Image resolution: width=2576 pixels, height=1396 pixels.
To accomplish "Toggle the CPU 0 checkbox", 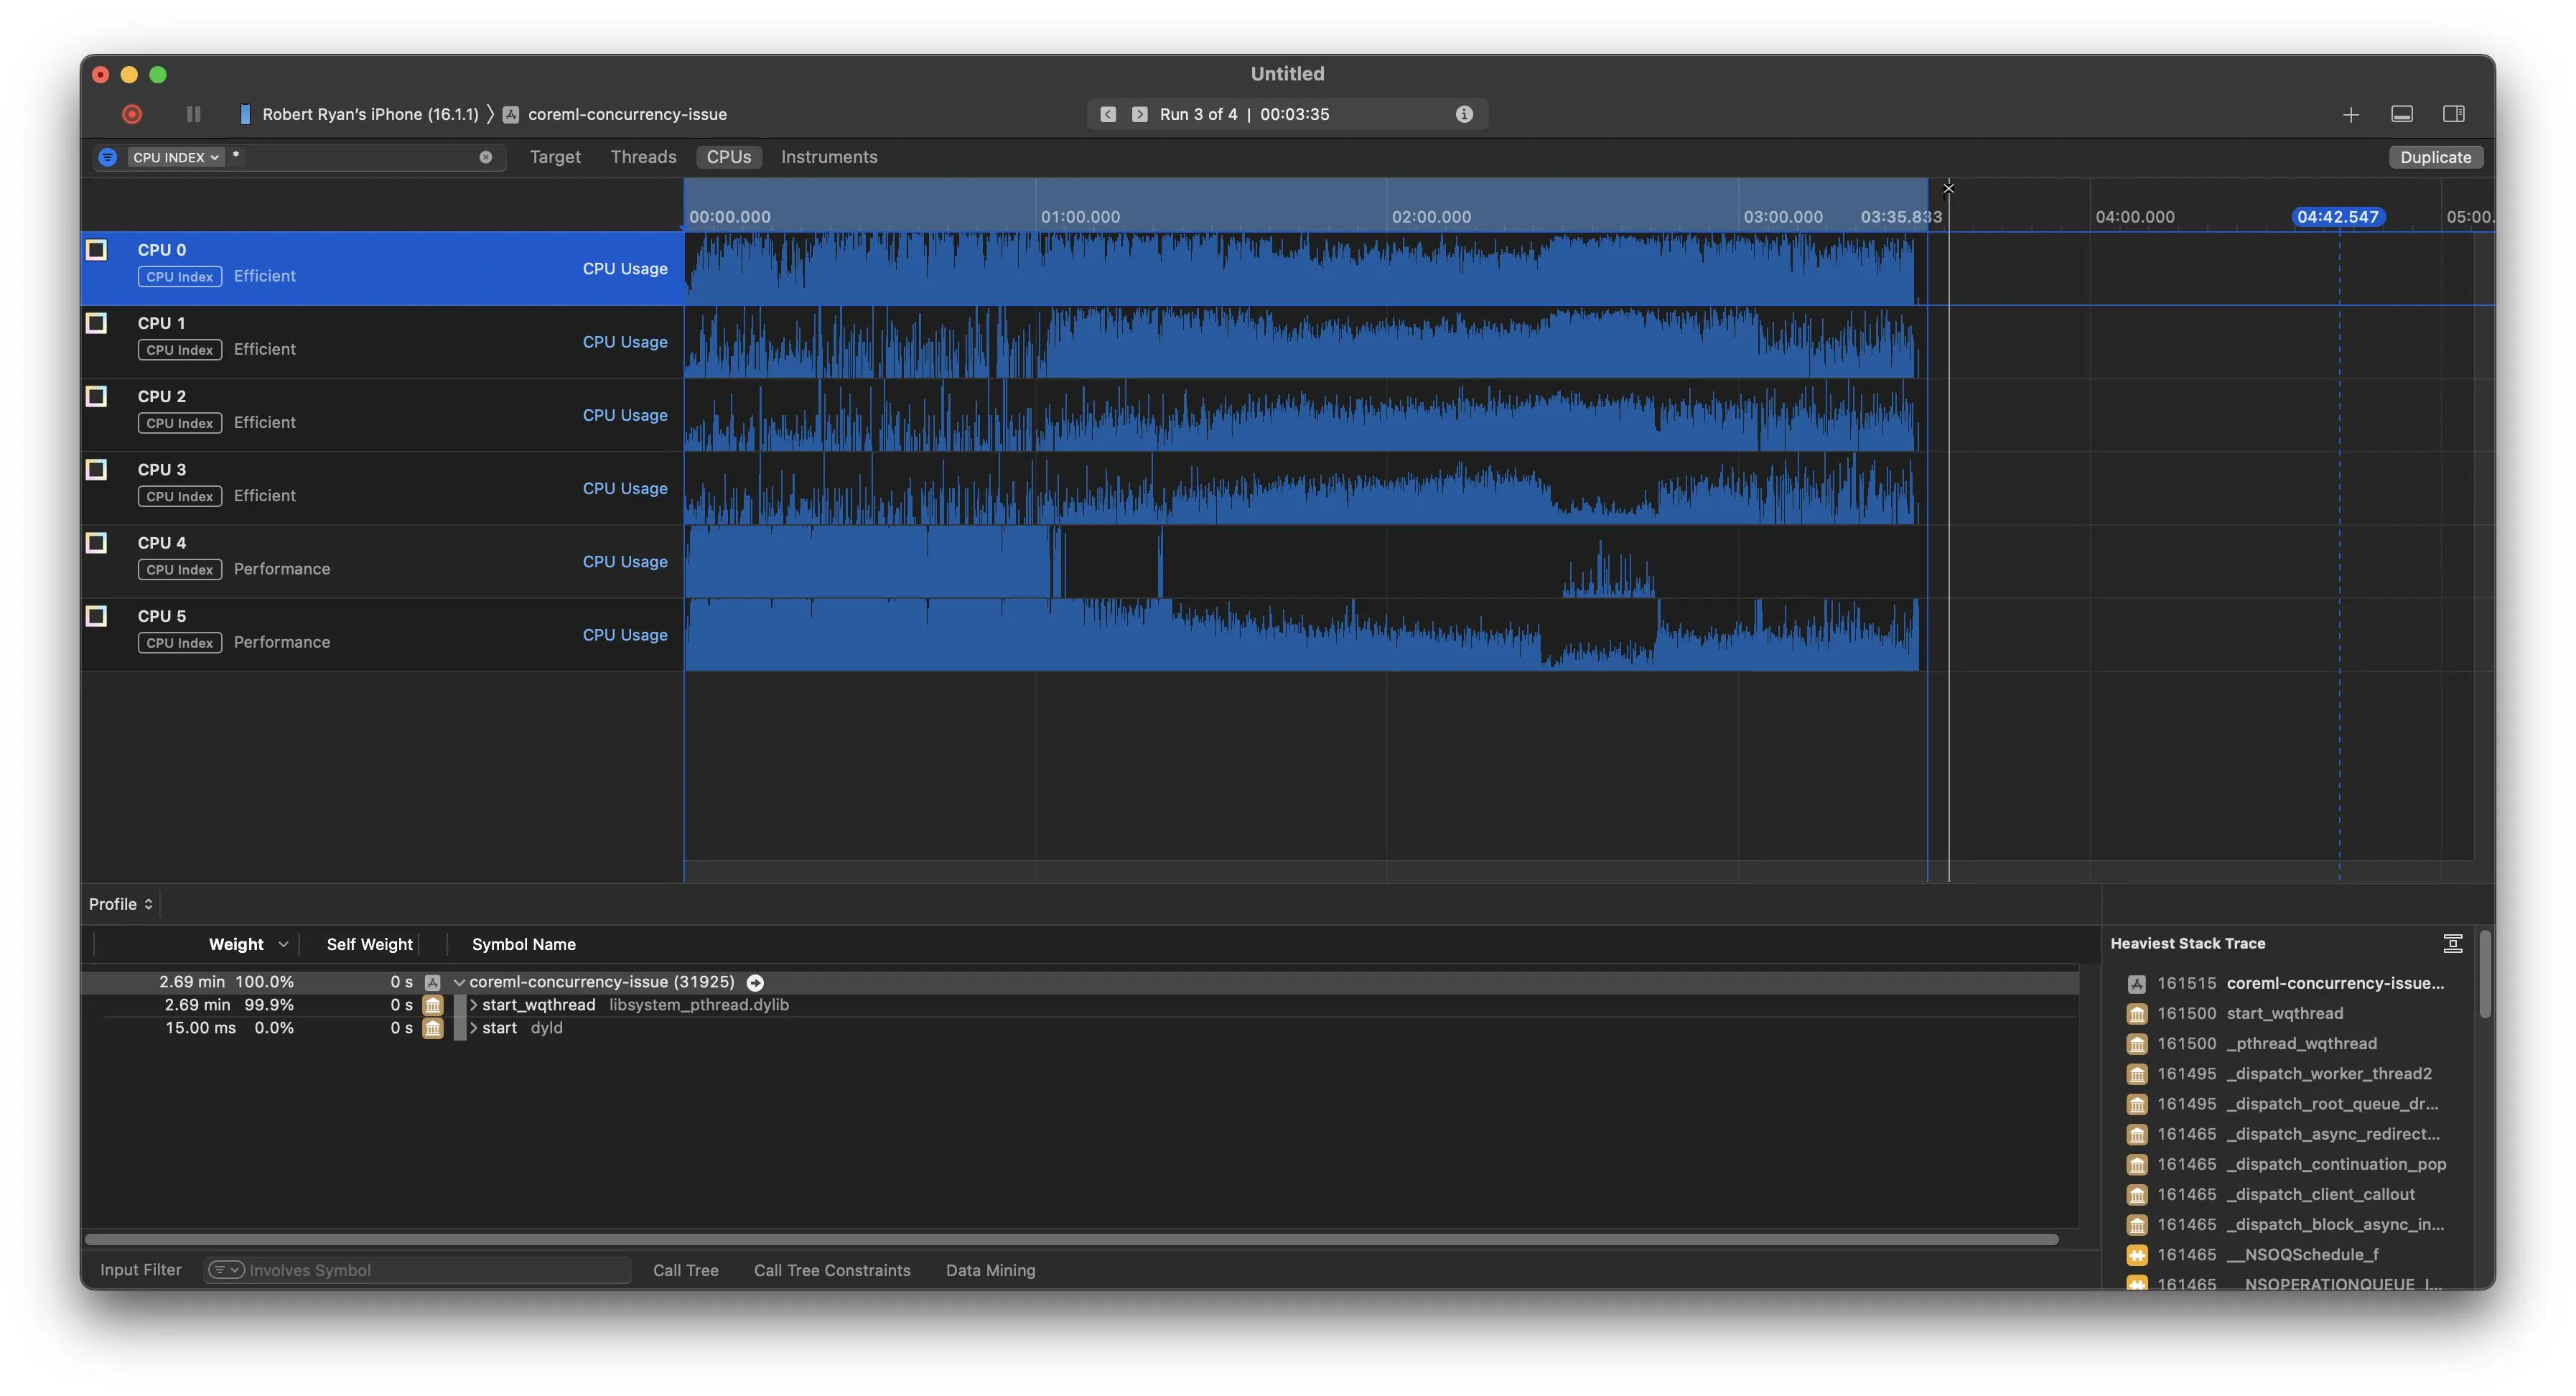I will pos(96,250).
